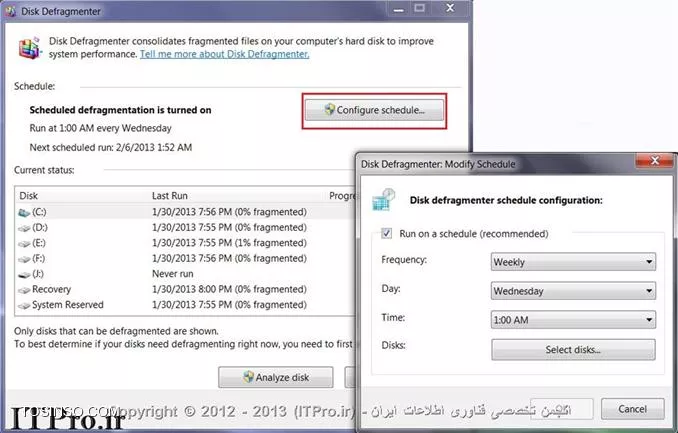Select the Recovery drive icon

point(24,290)
